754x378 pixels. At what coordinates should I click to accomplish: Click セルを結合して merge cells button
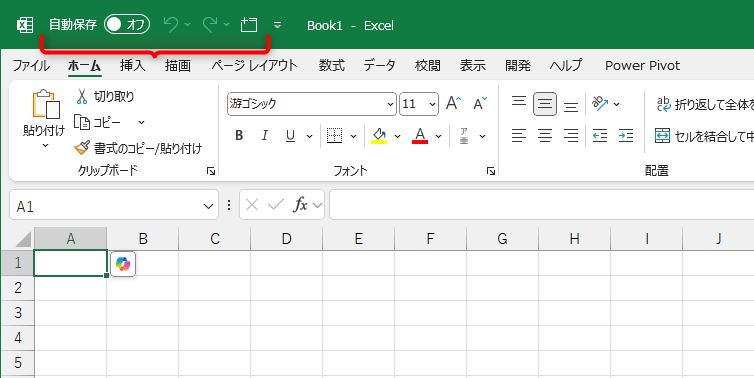pos(704,136)
